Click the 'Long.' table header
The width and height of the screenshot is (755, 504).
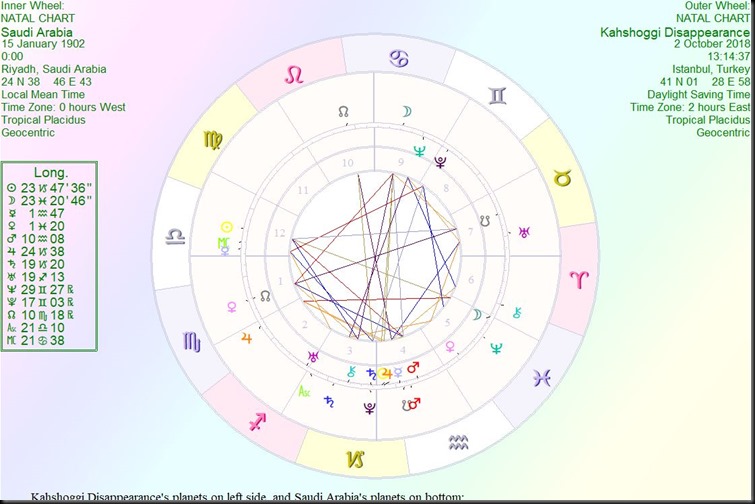pyautogui.click(x=51, y=173)
